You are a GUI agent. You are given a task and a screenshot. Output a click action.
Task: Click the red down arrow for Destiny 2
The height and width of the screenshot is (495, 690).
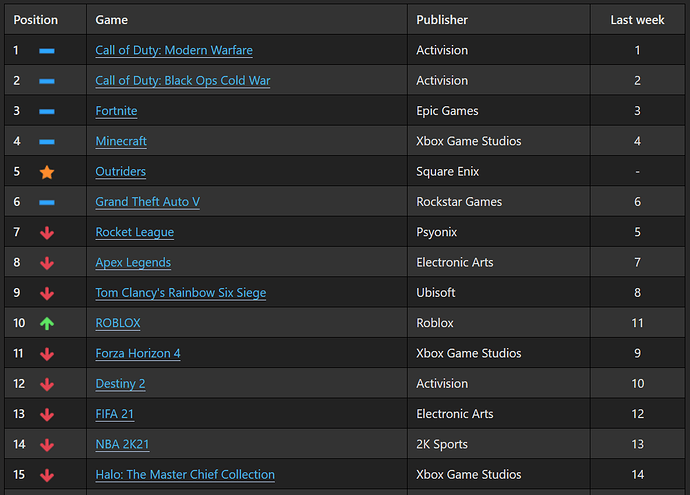tap(47, 384)
